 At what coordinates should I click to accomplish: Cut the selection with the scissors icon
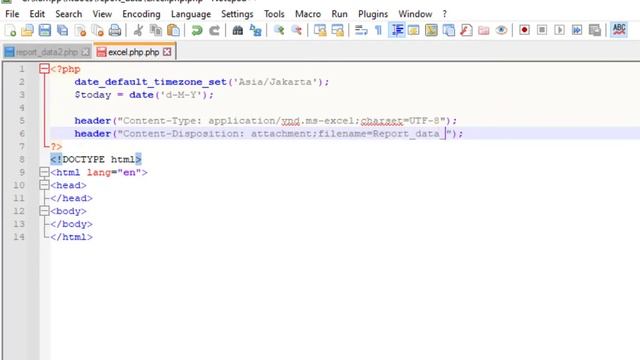click(x=138, y=30)
